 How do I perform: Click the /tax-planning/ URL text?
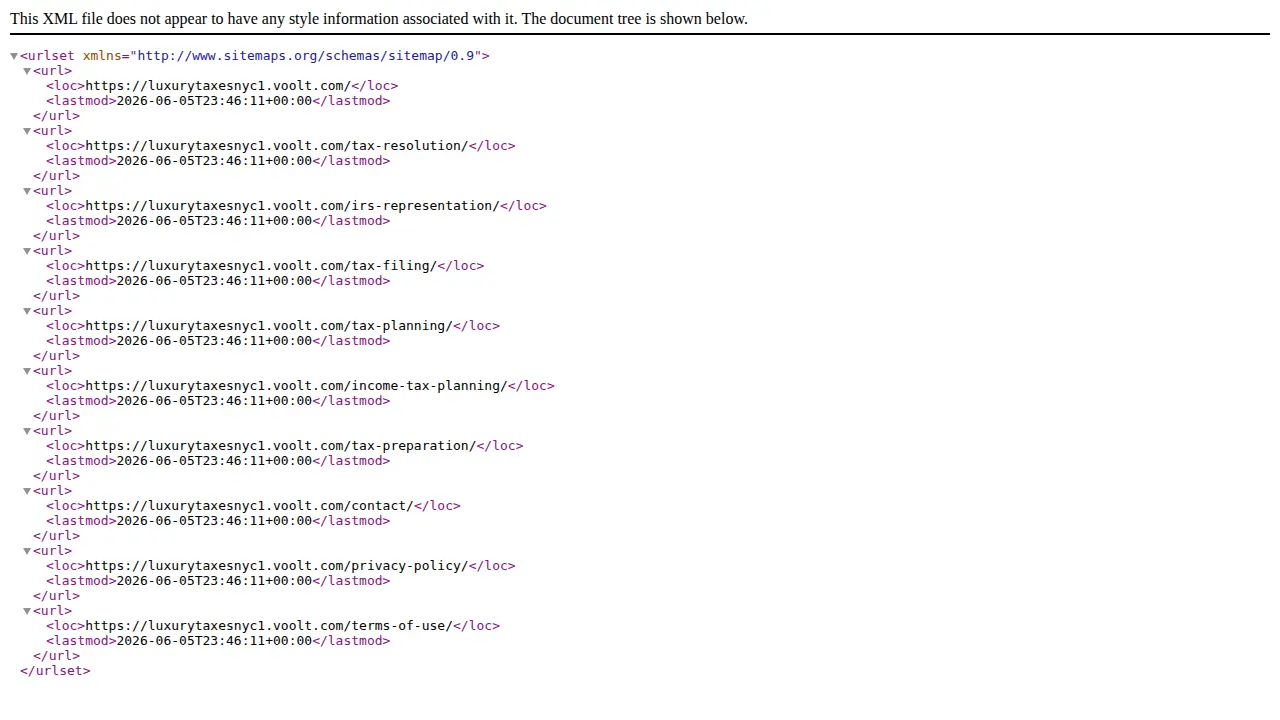tap(268, 326)
